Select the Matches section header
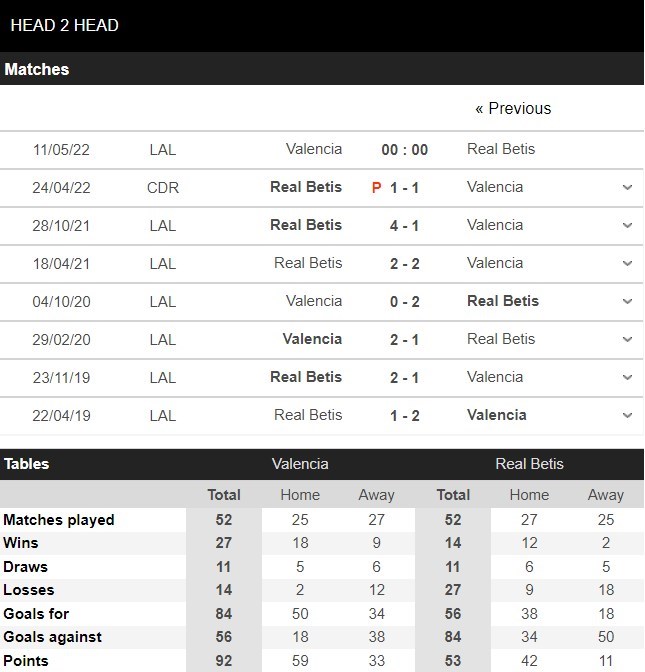 [37, 69]
